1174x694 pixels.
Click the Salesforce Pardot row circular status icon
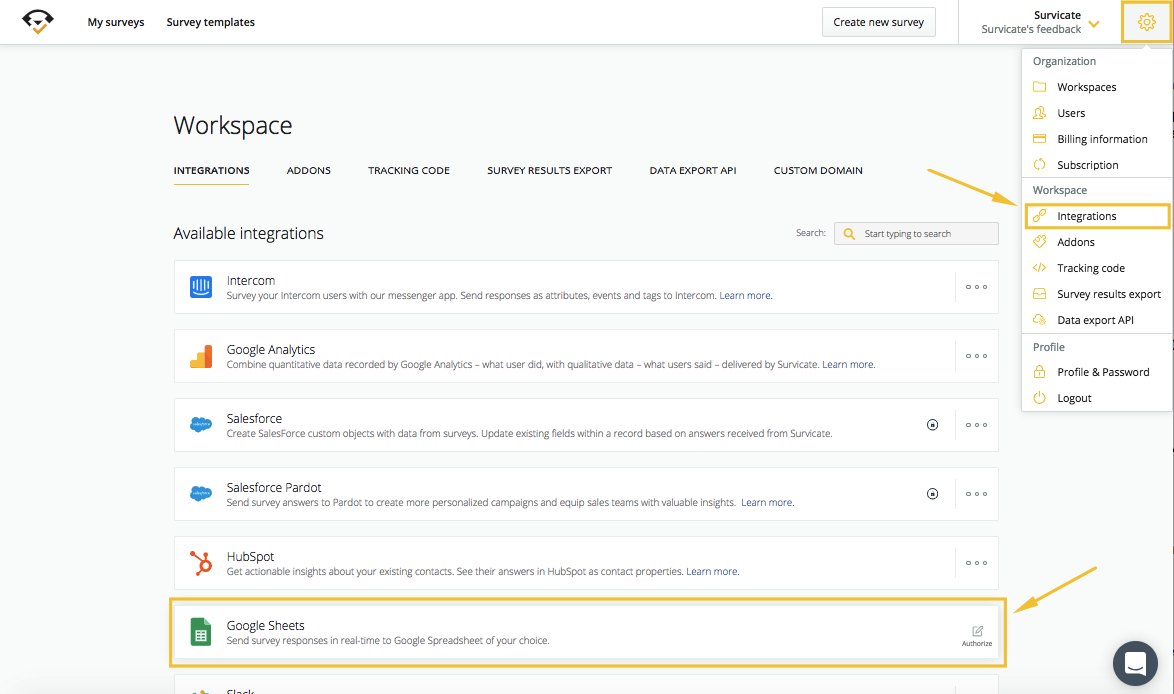[x=932, y=493]
